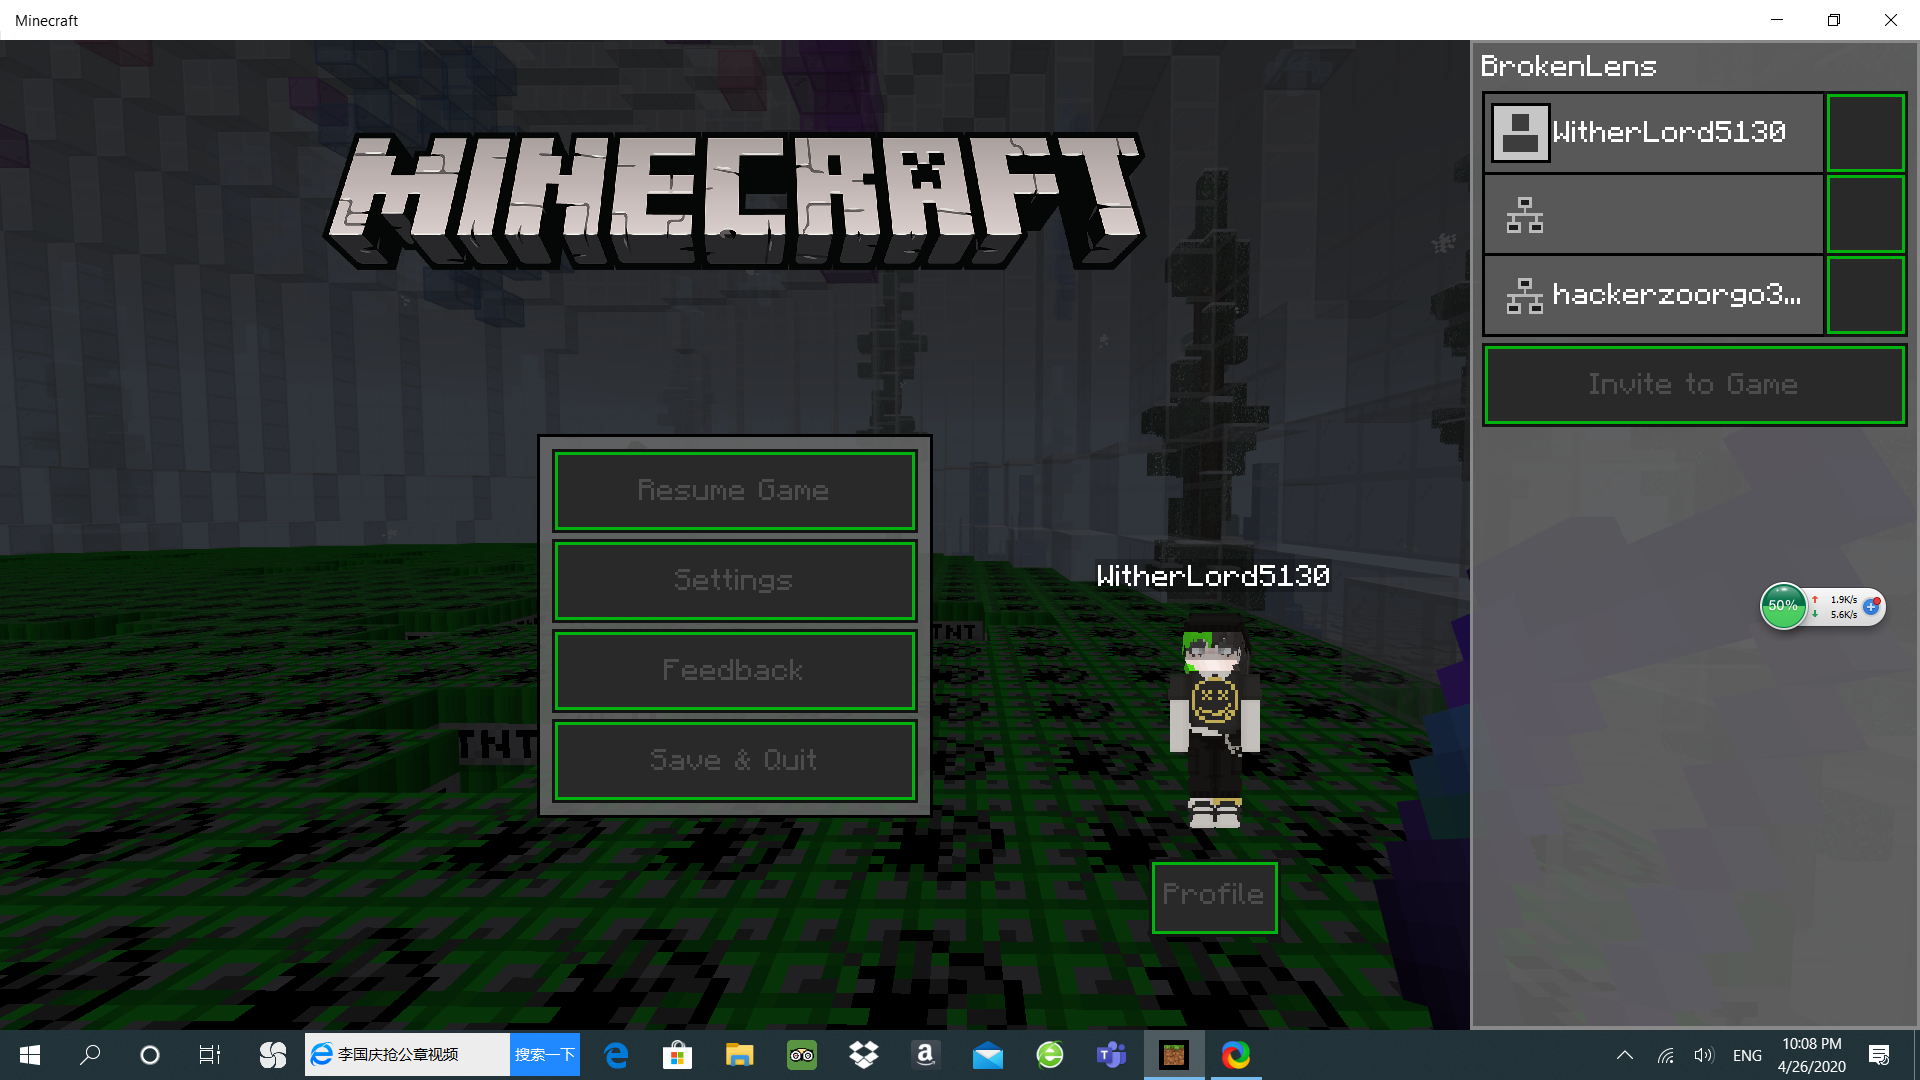Viewport: 1920px width, 1080px height.
Task: Click the blue 搜索一下 search button
Action: (545, 1055)
